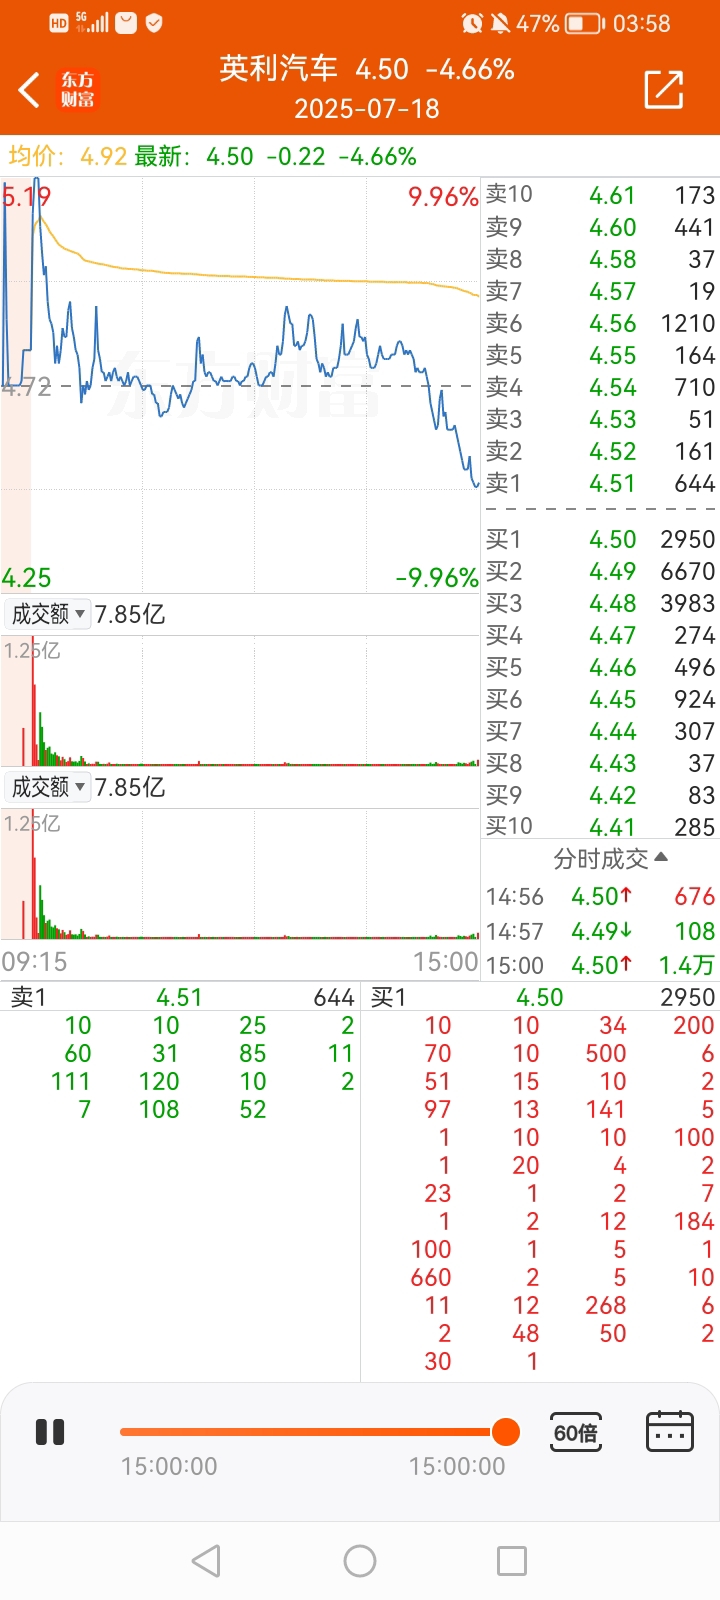Collapse the 分时成交 panel
The width and height of the screenshot is (720, 1600).
tap(610, 858)
